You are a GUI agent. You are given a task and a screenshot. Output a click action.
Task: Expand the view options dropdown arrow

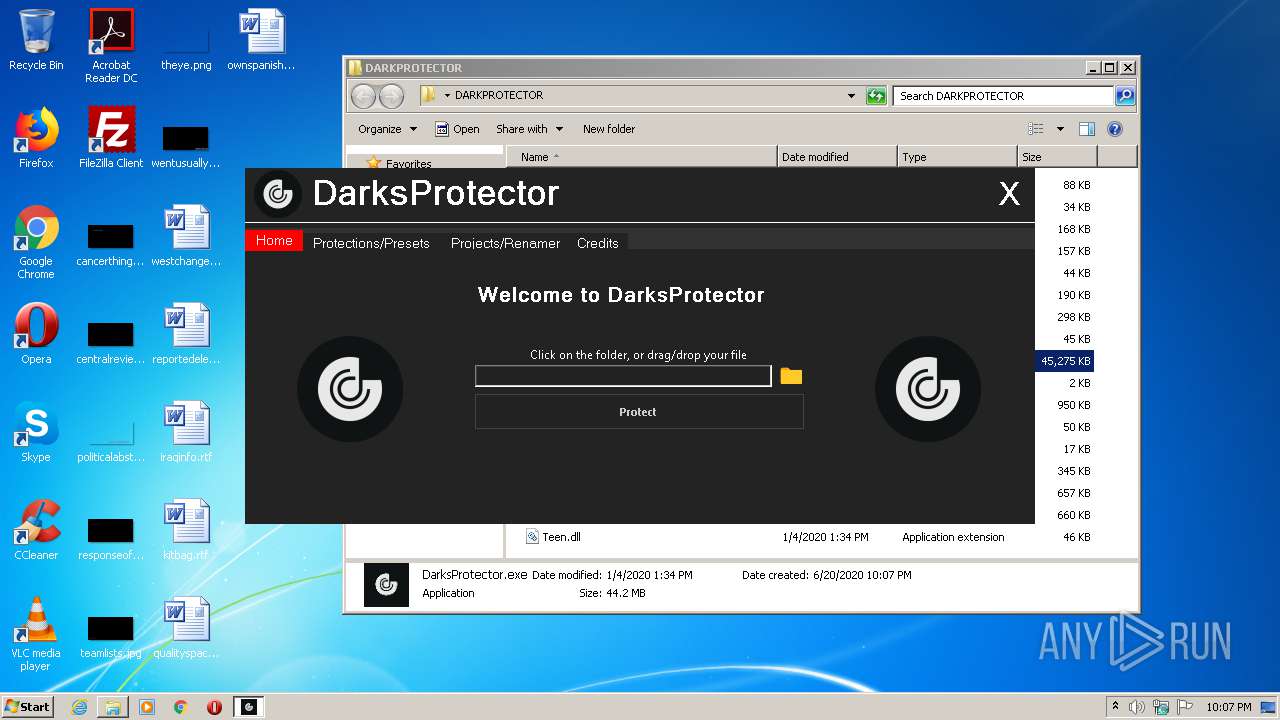[1060, 129]
